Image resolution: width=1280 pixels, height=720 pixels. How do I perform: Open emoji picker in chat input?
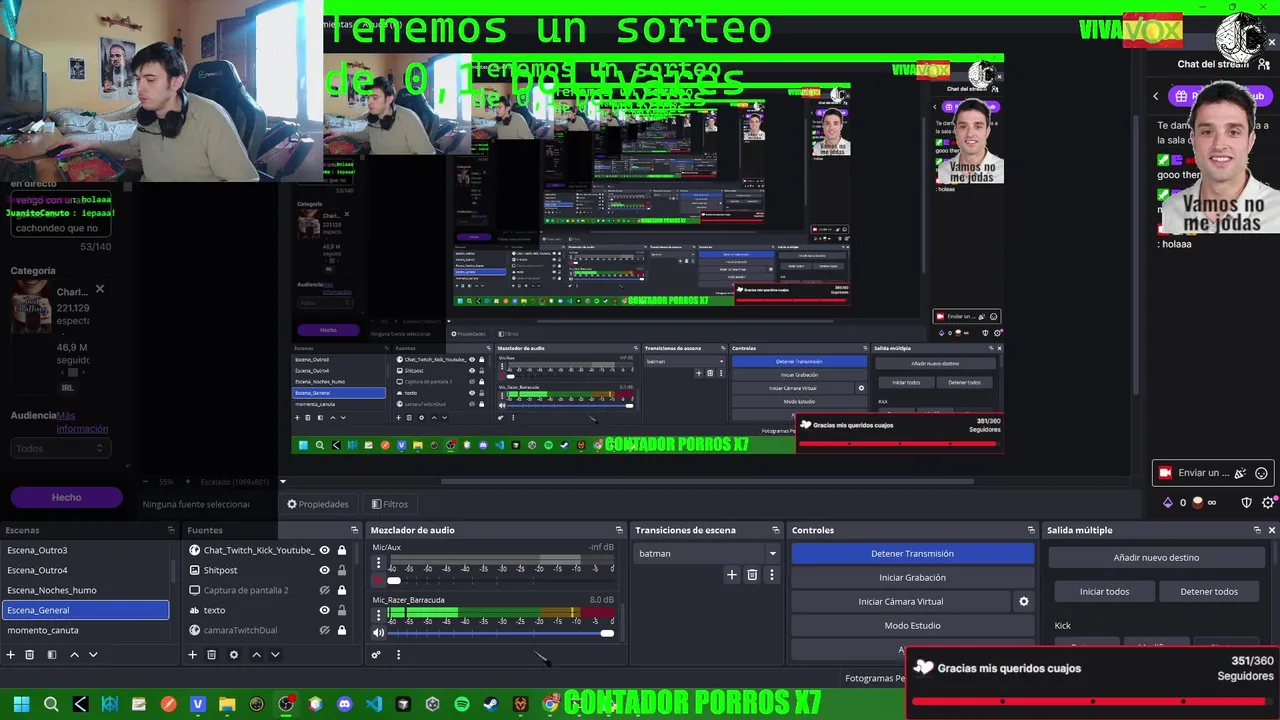pyautogui.click(x=1261, y=473)
